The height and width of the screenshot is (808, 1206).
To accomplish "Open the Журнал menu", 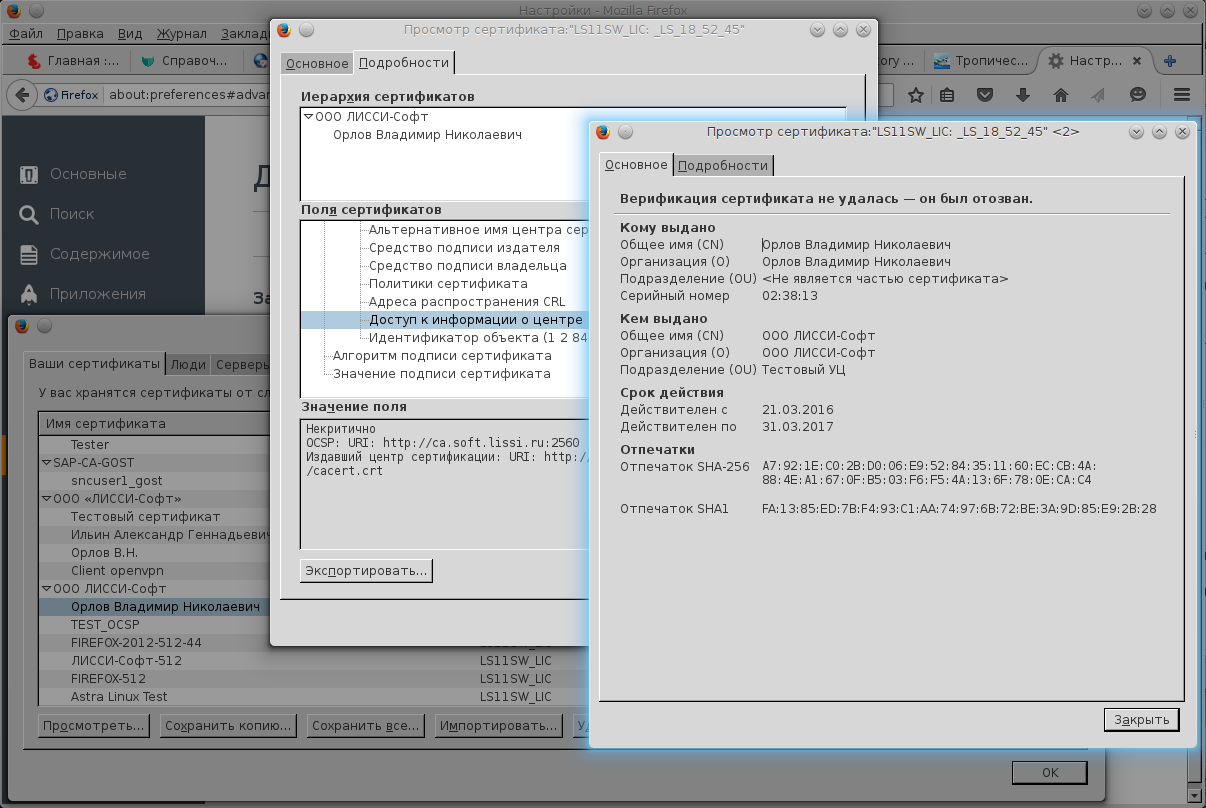I will pos(180,32).
